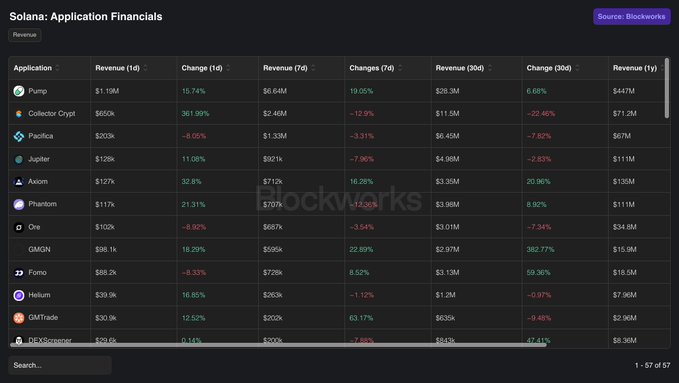
Task: Sort by the Application column arrows
Action: pos(58,68)
